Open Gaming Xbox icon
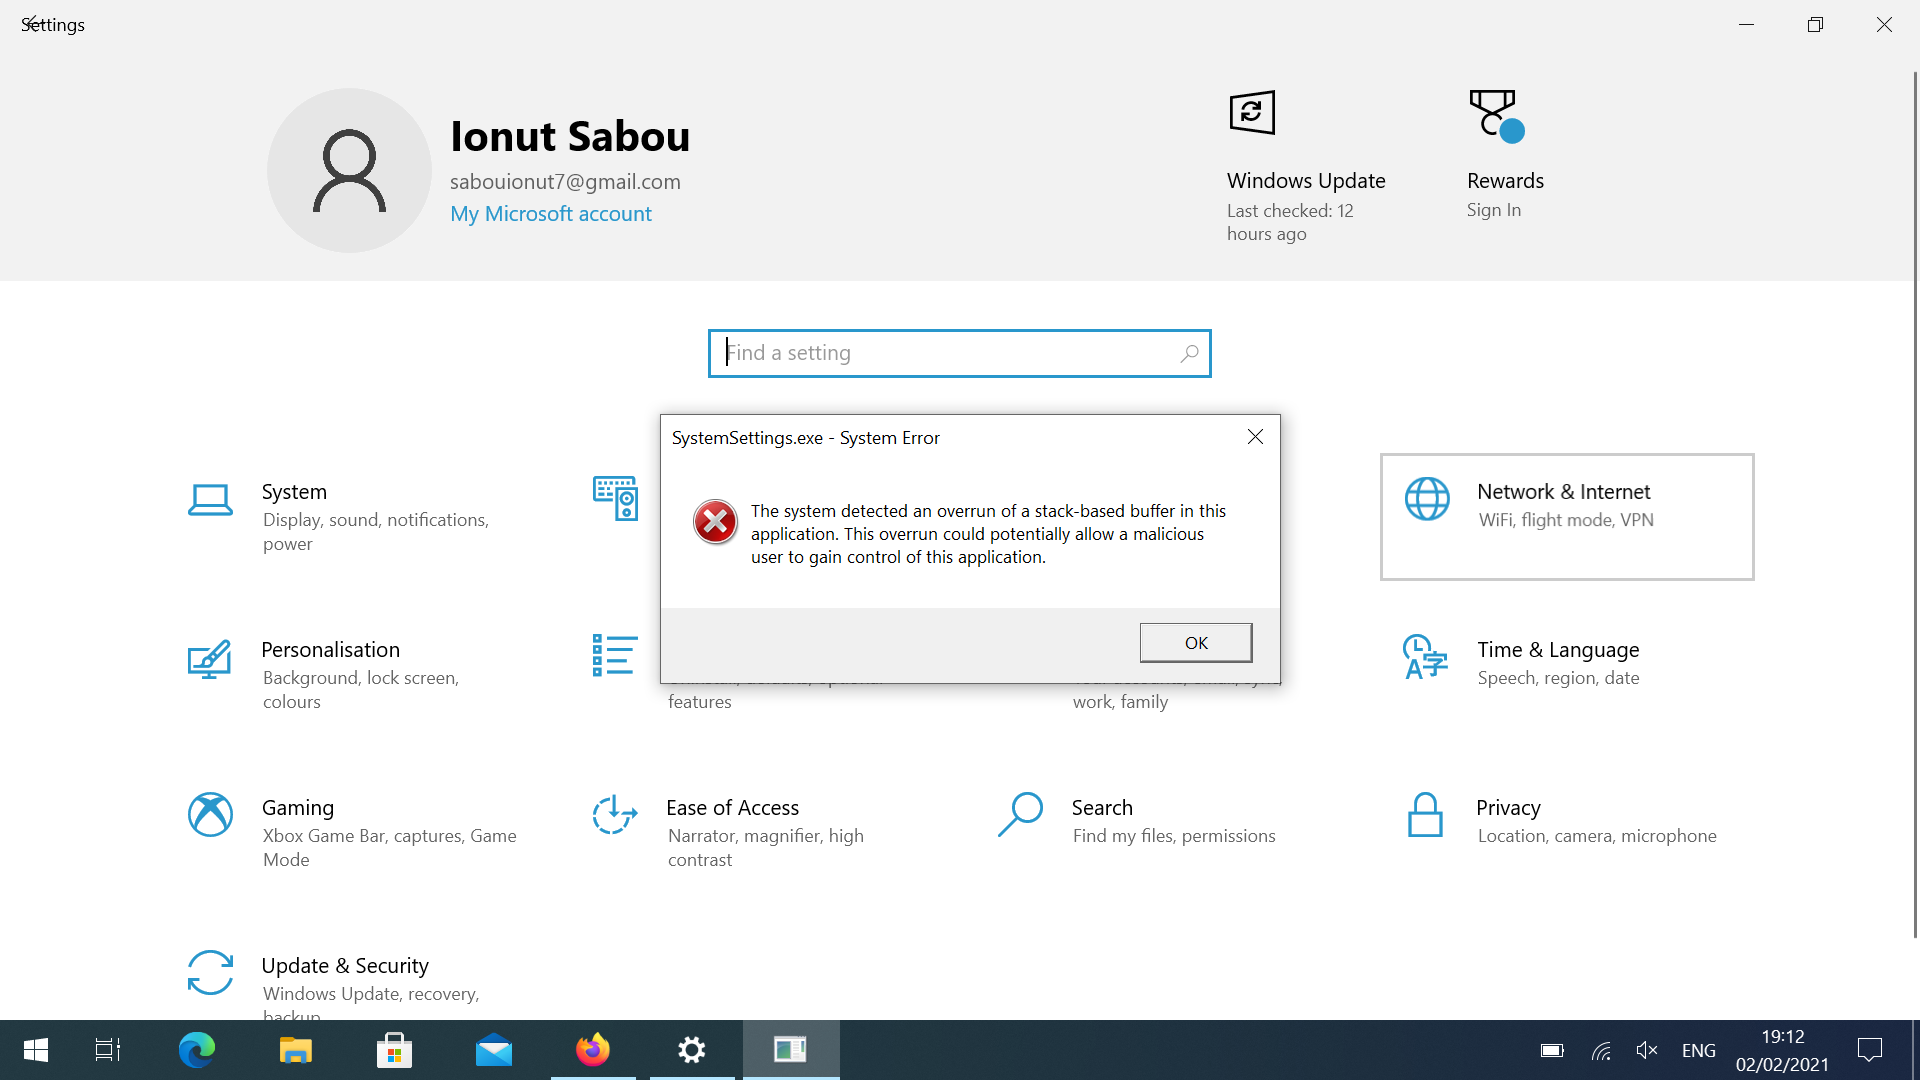1920x1080 pixels. pyautogui.click(x=210, y=815)
